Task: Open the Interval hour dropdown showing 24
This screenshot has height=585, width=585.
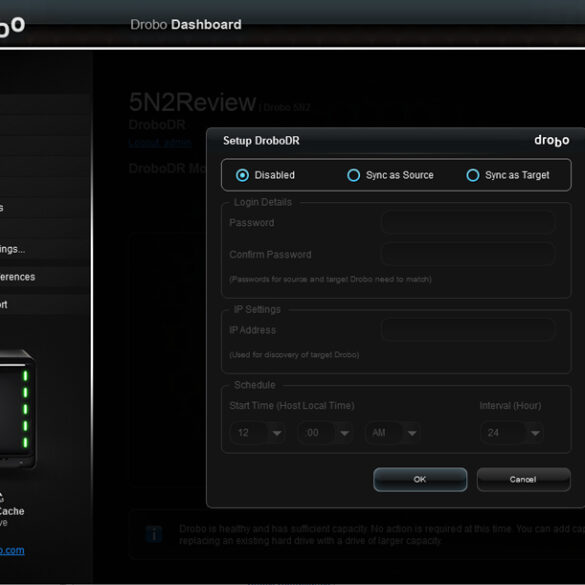Action: (512, 433)
